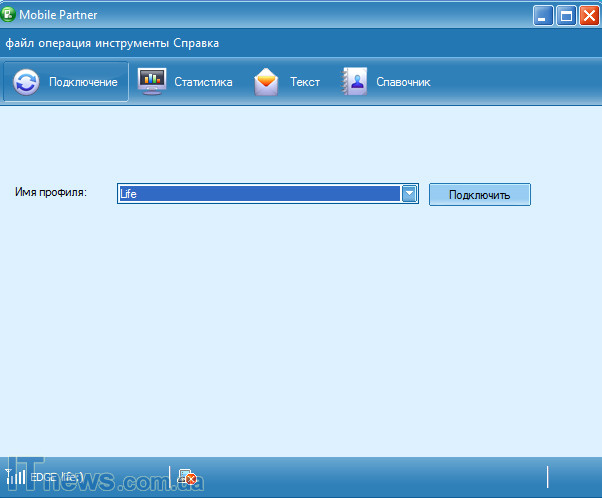Screen dimensions: 602x498
Task: Maximize the Mobile Partner window
Action: 566,15
